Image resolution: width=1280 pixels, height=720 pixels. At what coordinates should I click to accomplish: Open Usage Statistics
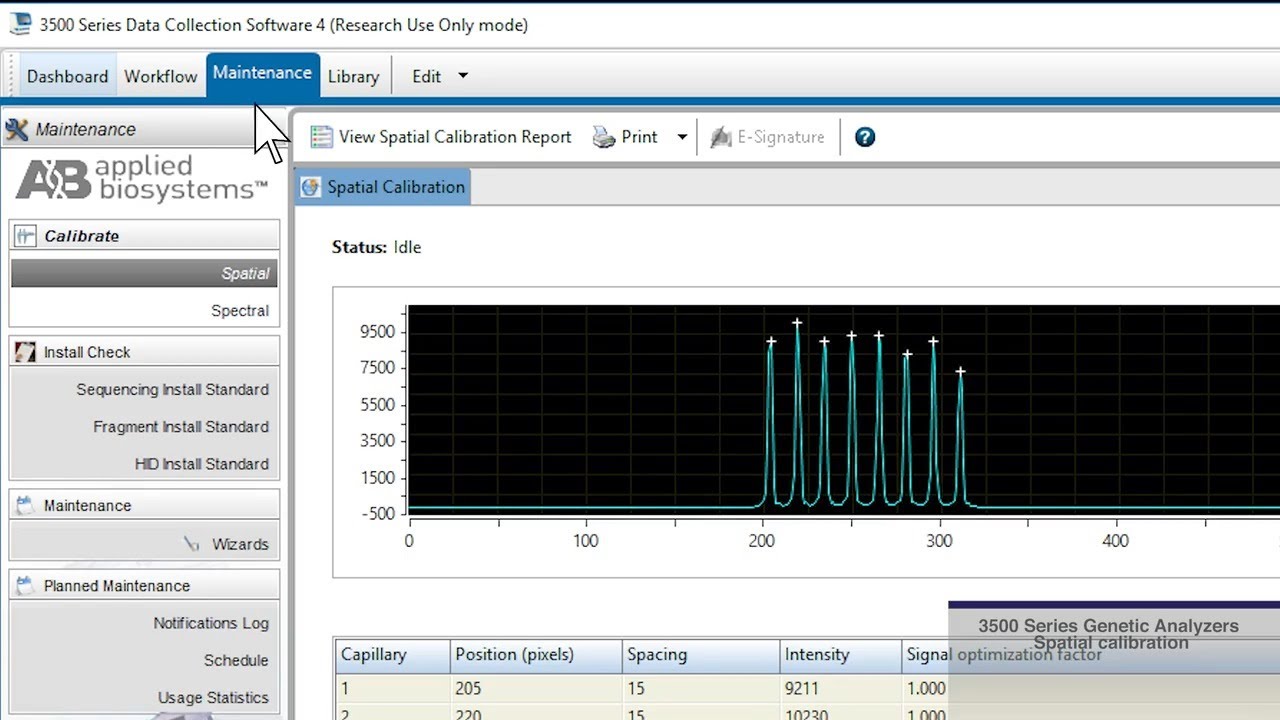(213, 698)
